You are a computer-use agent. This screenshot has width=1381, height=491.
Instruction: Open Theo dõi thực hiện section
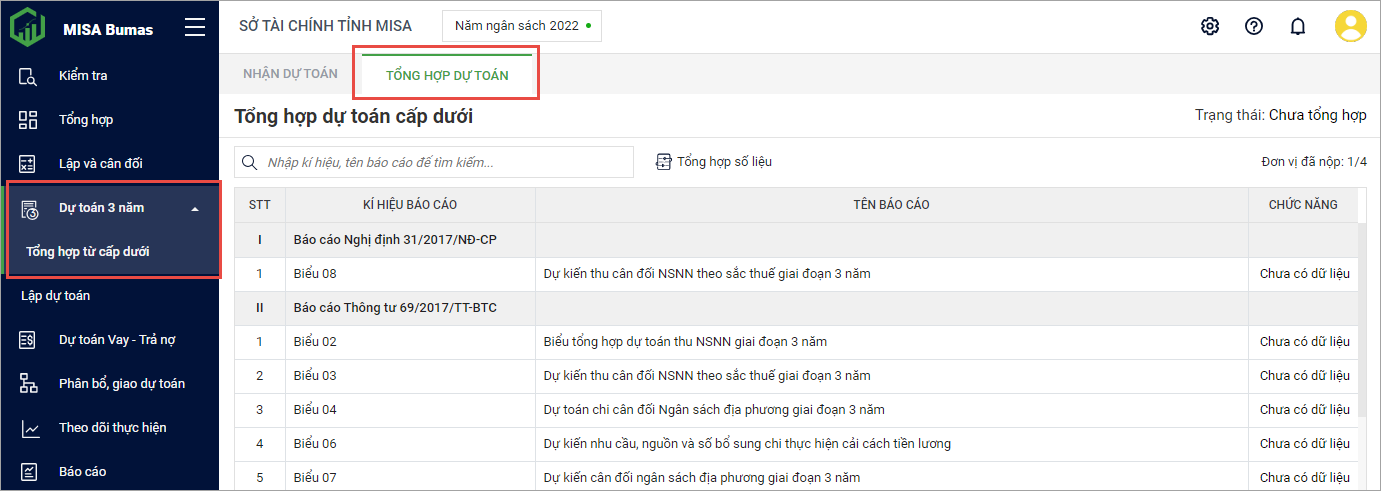[112, 428]
